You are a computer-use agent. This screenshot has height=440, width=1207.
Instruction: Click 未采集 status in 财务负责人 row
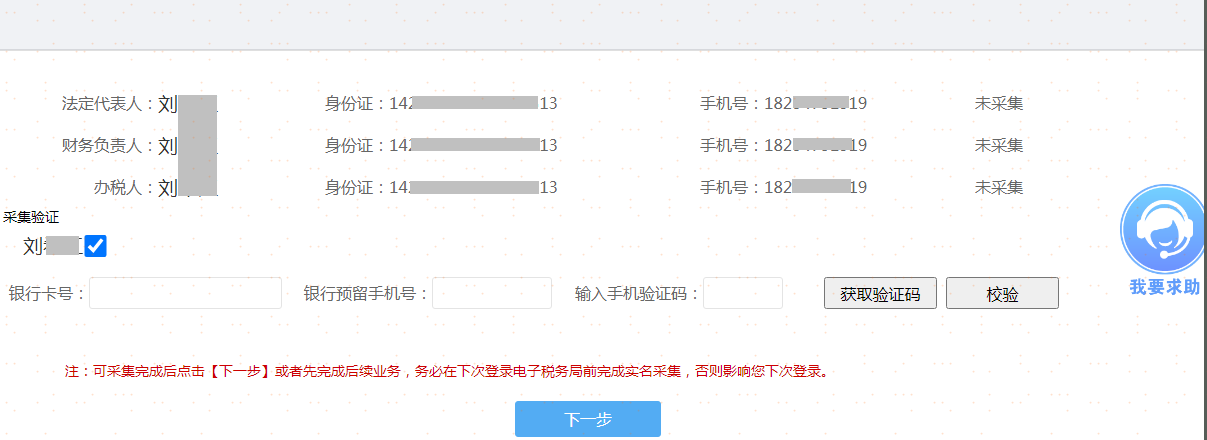(x=999, y=145)
